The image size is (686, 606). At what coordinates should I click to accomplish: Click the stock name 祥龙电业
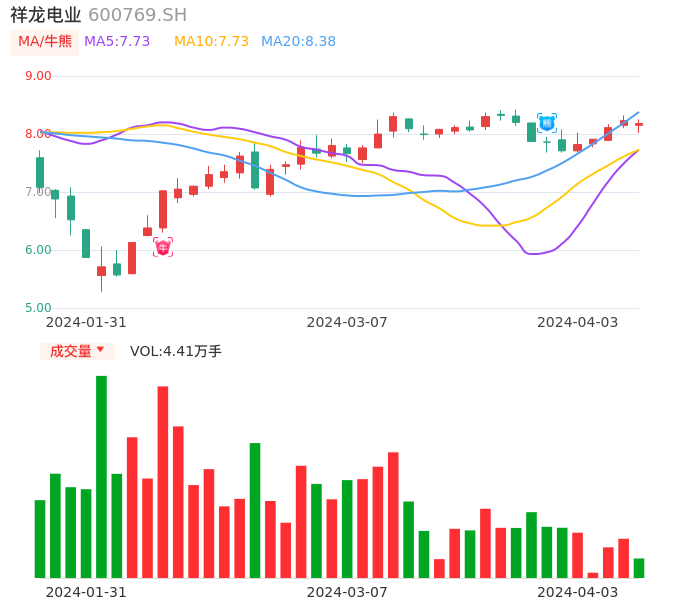pos(46,15)
